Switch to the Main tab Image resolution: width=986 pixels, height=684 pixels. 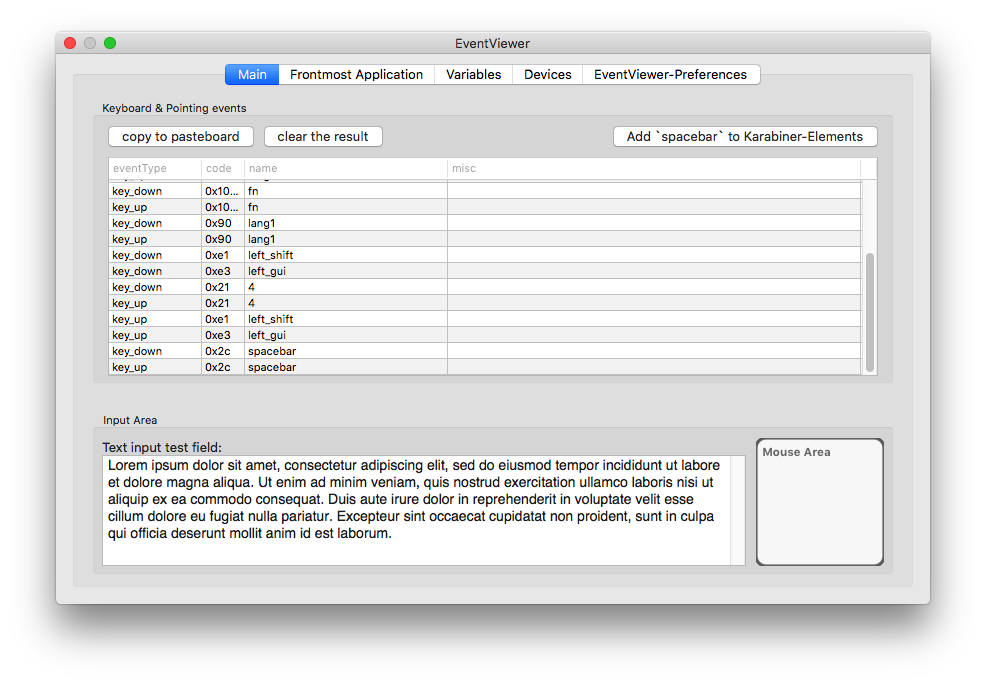coord(252,74)
